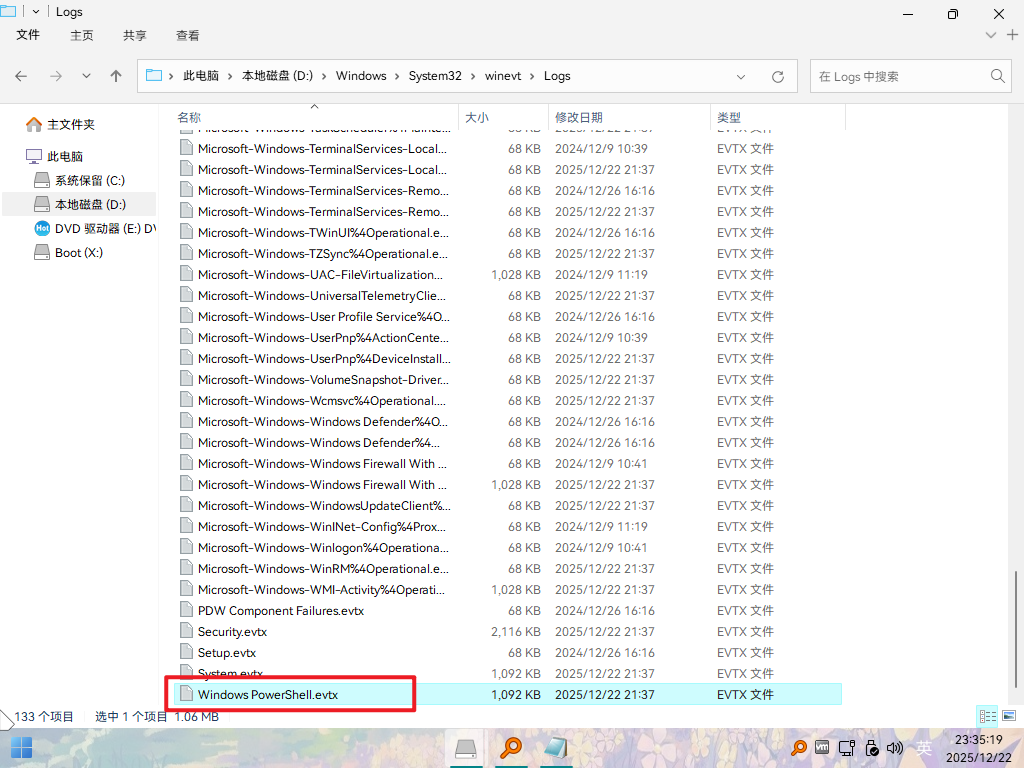Go up one folder level
The width and height of the screenshot is (1024, 768).
(x=116, y=76)
